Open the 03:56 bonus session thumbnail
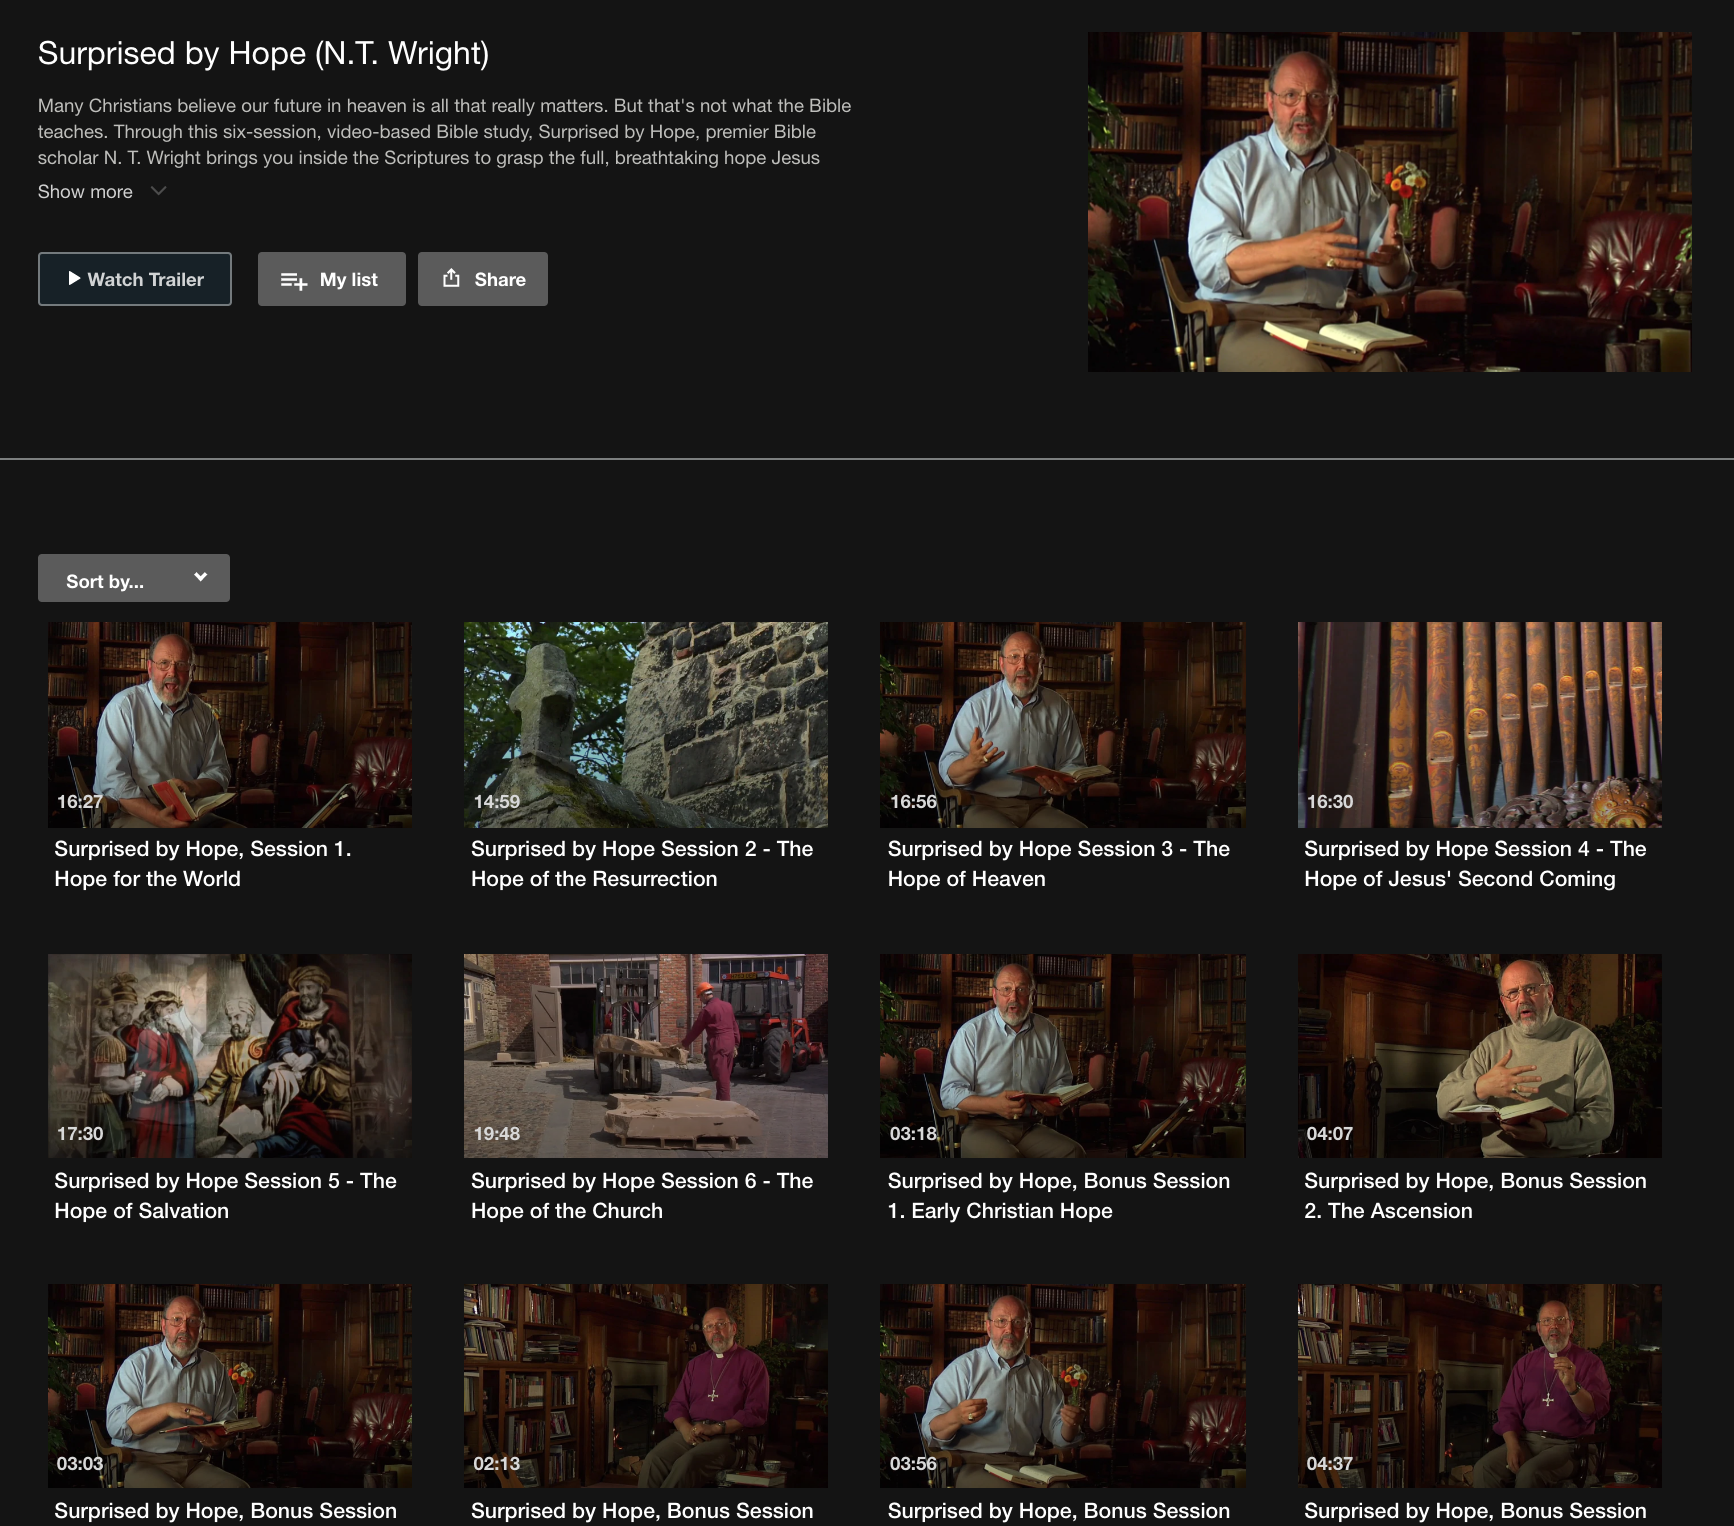This screenshot has height=1526, width=1734. (1063, 1386)
